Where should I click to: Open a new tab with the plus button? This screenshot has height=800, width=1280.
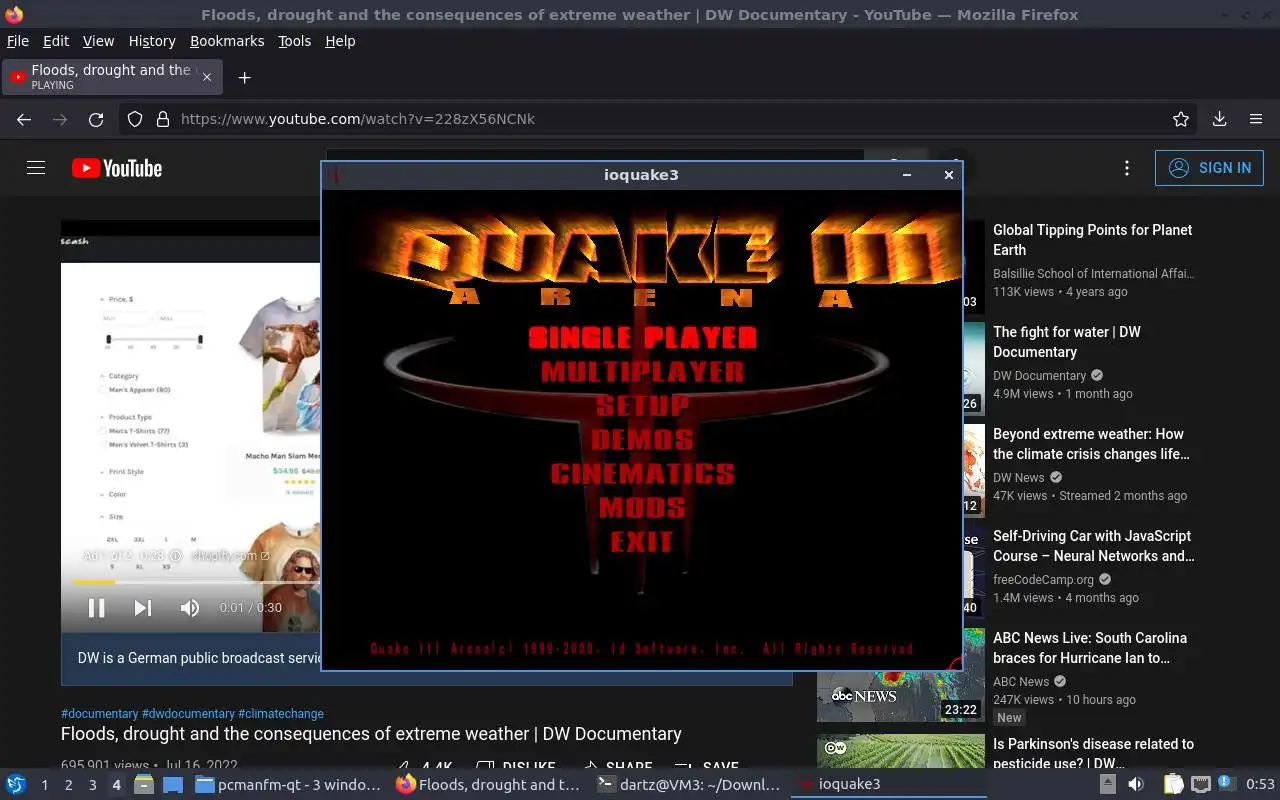pos(244,77)
